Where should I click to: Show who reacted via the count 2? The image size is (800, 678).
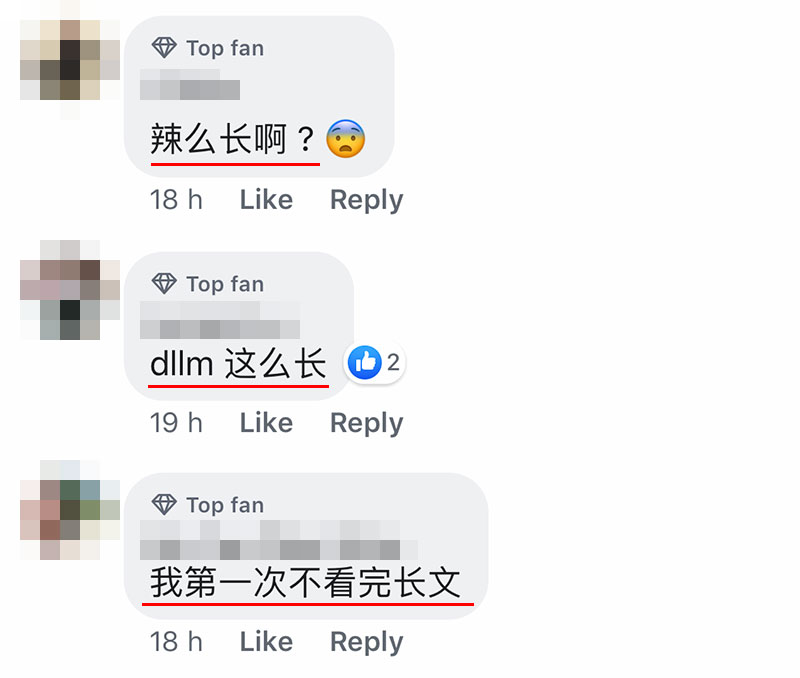393,363
